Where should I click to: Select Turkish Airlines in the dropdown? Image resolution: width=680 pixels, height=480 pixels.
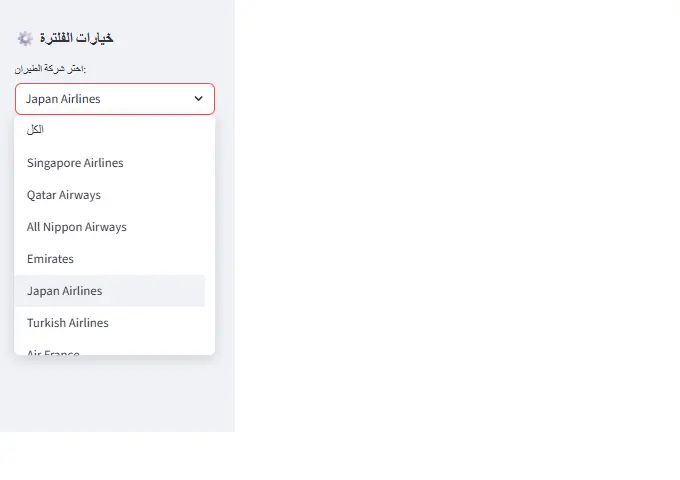tap(68, 323)
